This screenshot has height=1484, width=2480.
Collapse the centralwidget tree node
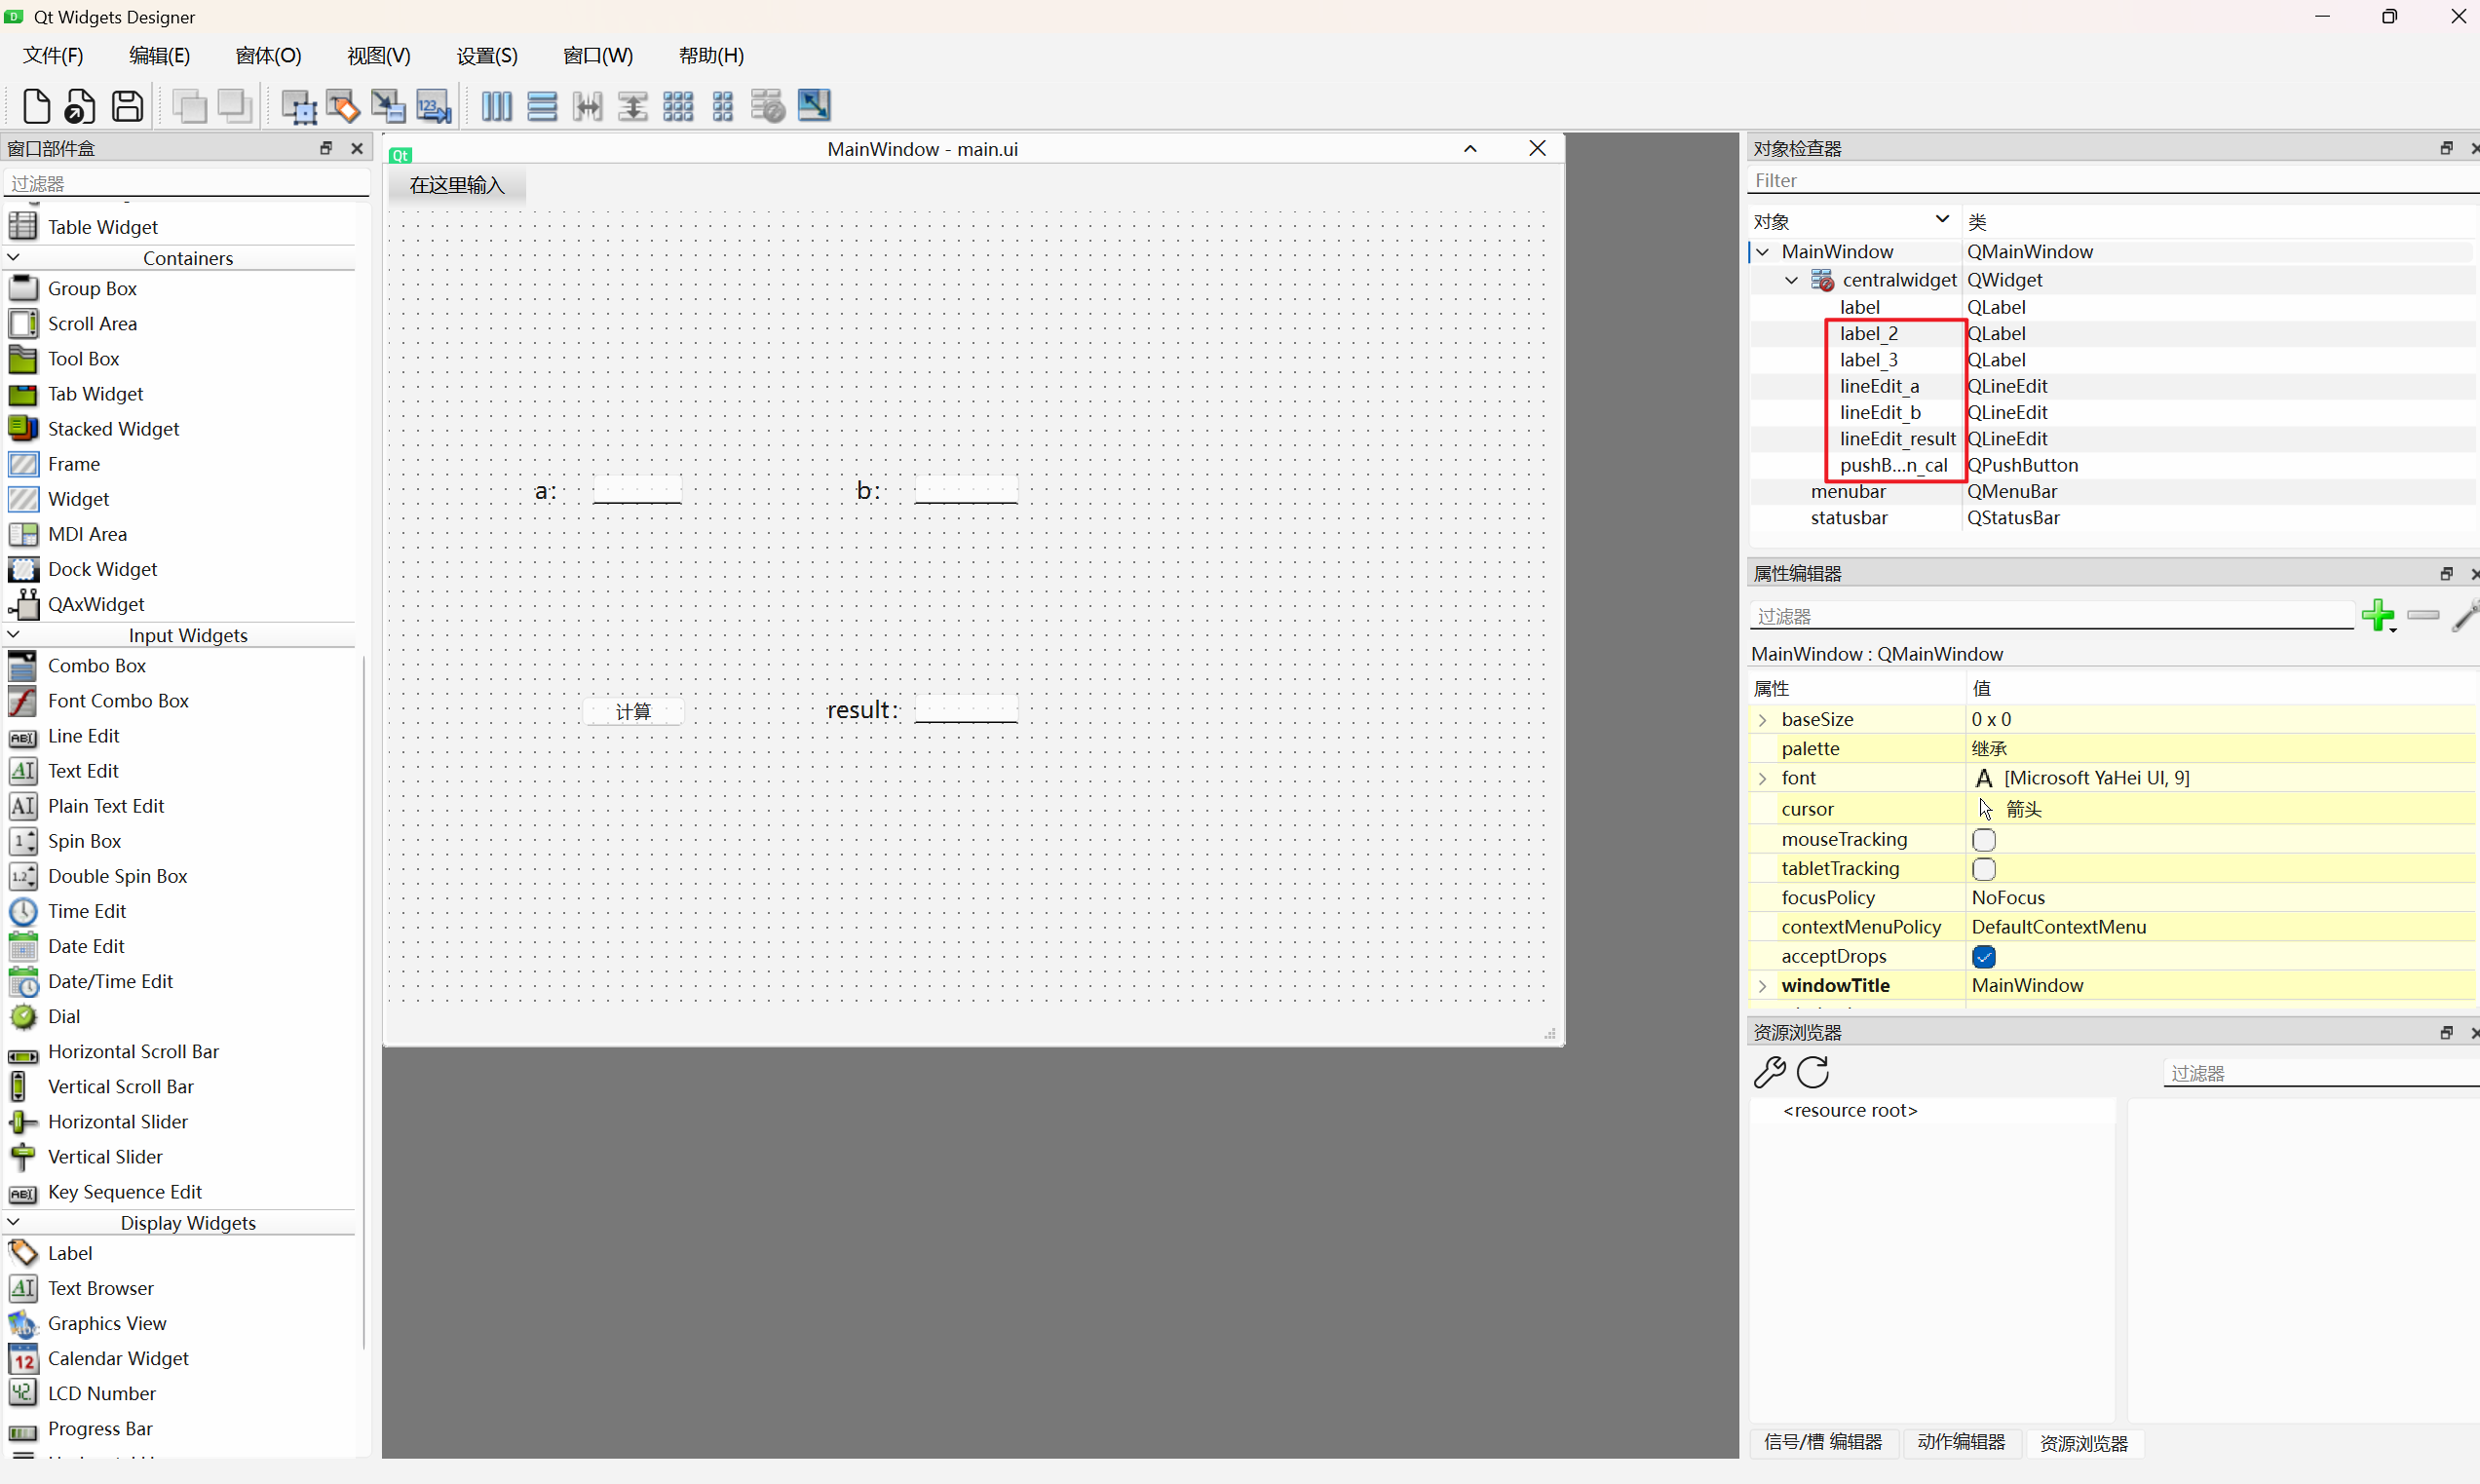point(1792,280)
